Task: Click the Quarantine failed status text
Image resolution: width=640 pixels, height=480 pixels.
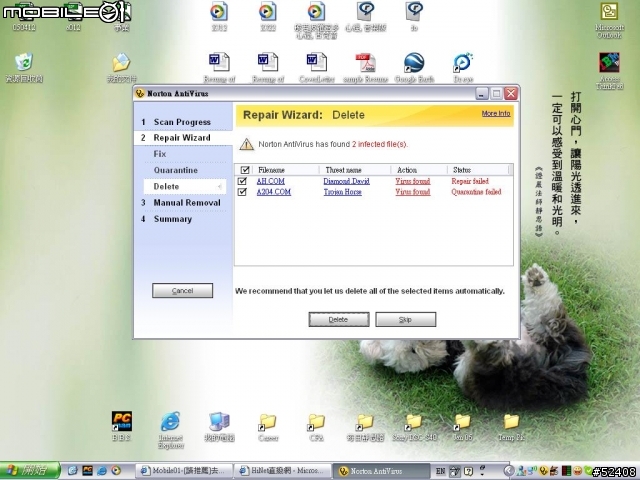Action: (x=476, y=191)
